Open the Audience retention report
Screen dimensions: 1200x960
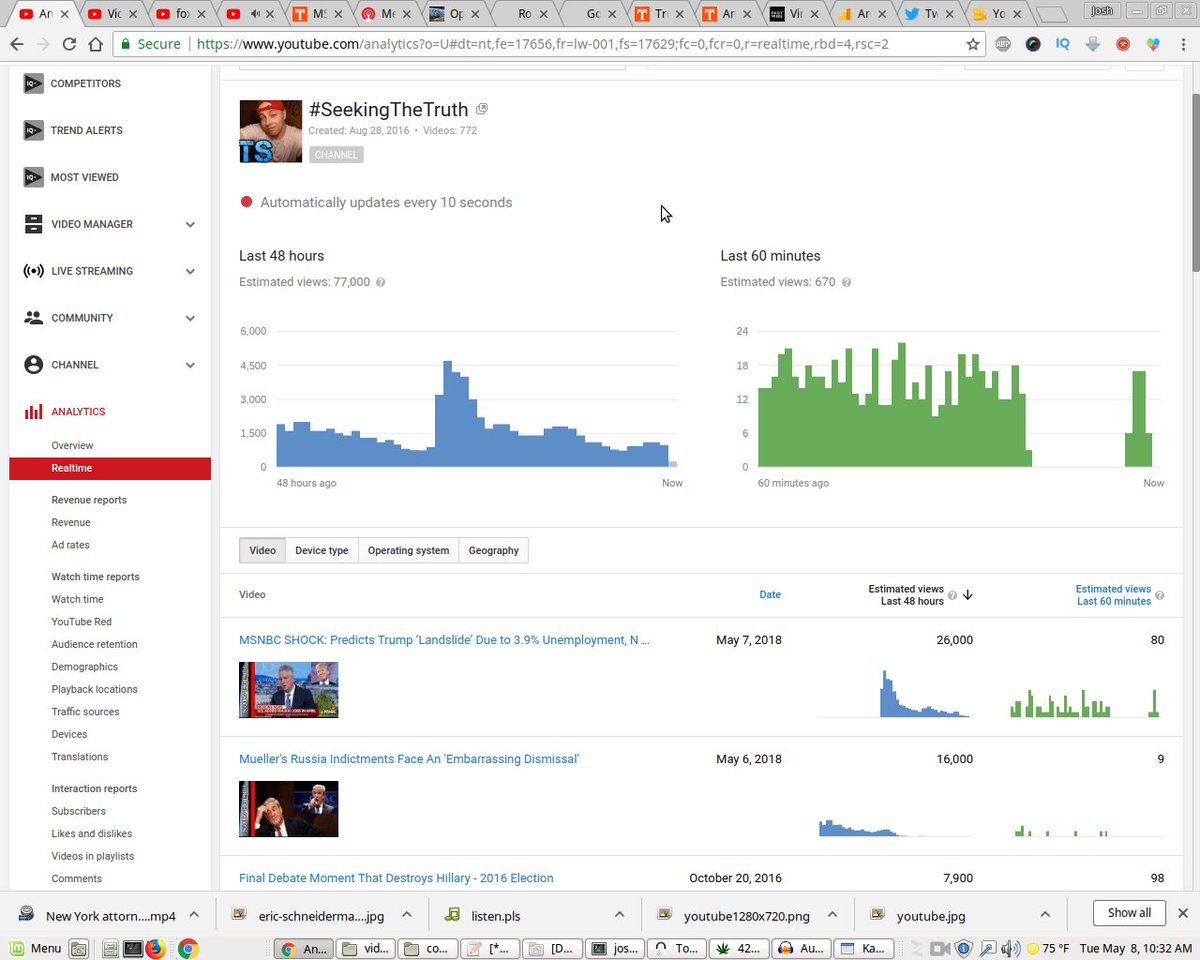click(94, 644)
